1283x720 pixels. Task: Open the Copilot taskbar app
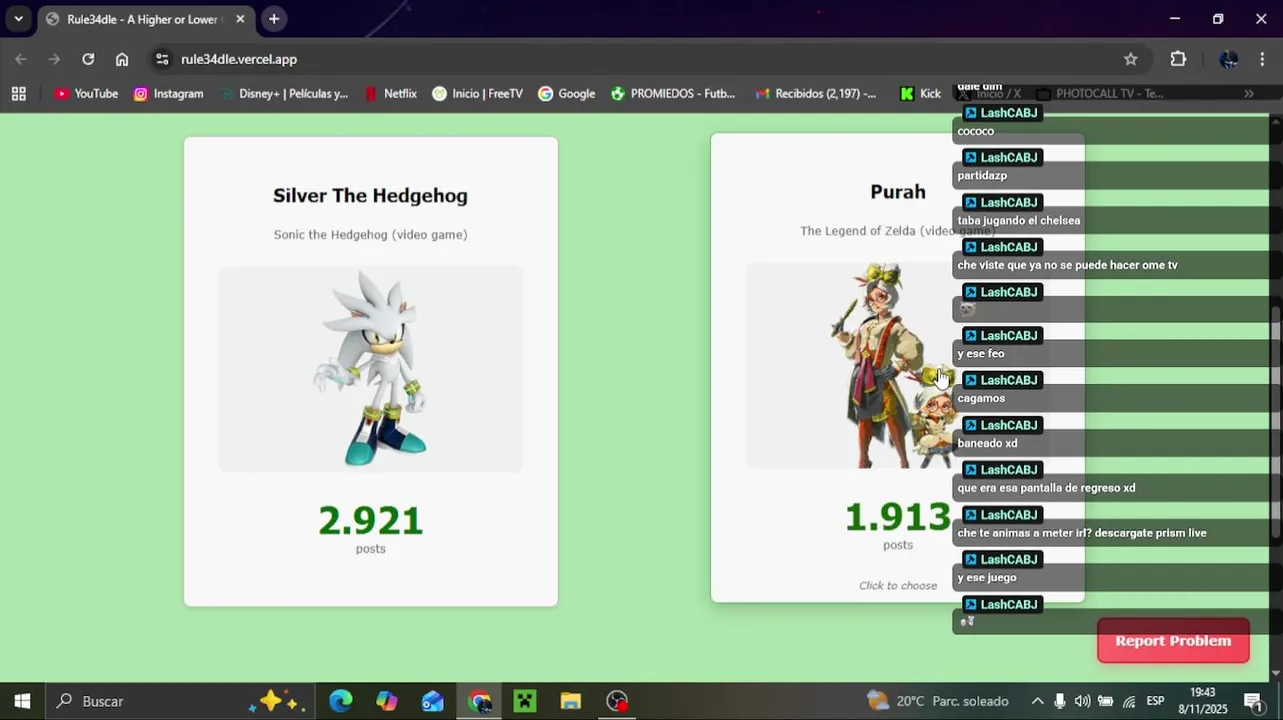pyautogui.click(x=386, y=701)
